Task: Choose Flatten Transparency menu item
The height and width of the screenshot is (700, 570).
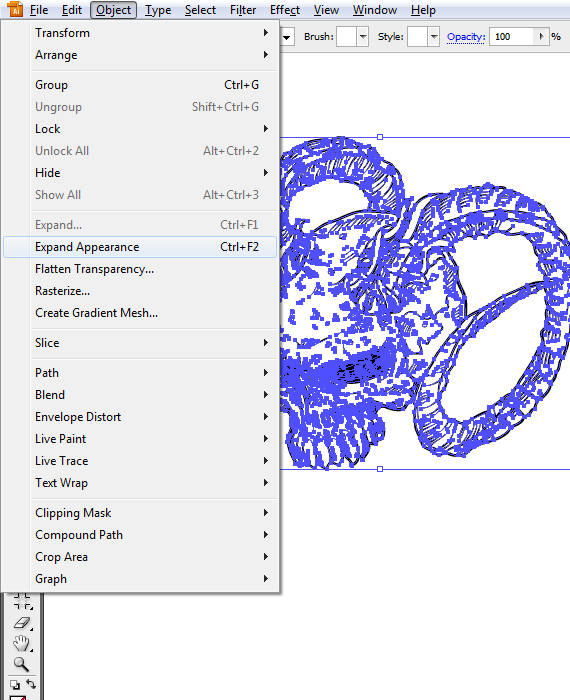Action: point(140,269)
